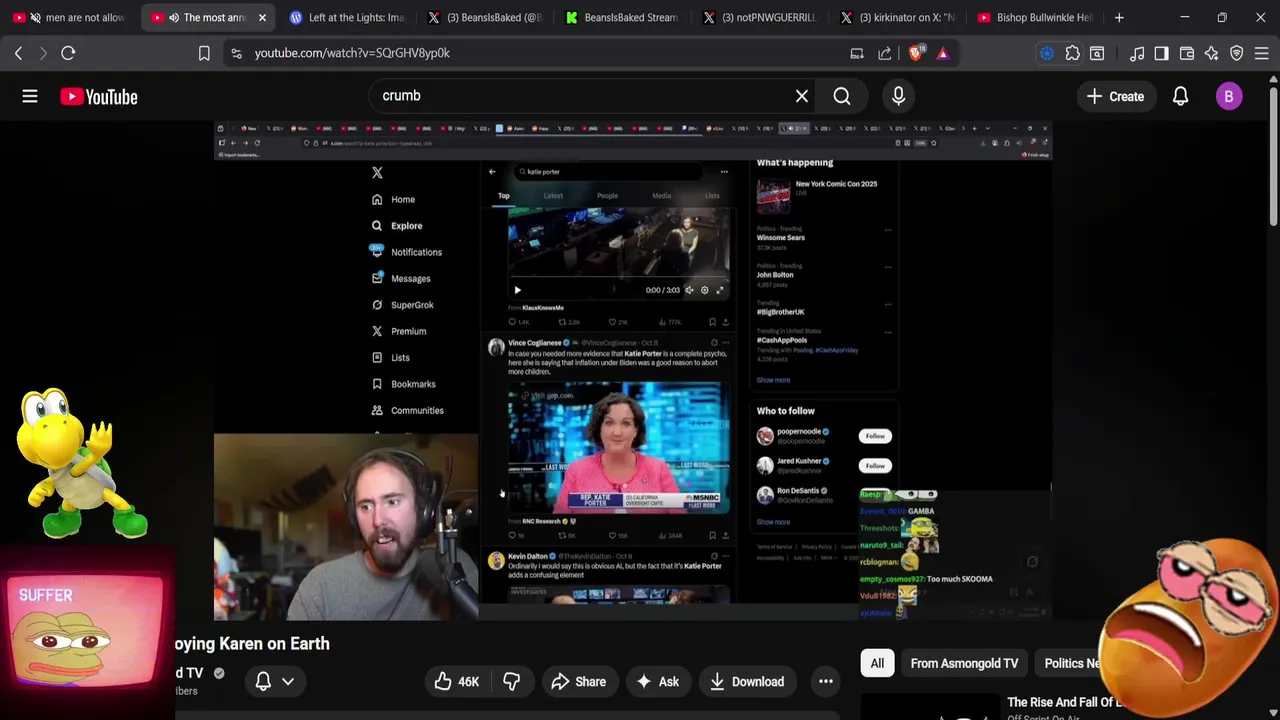Click the verified channel badge

[219, 673]
